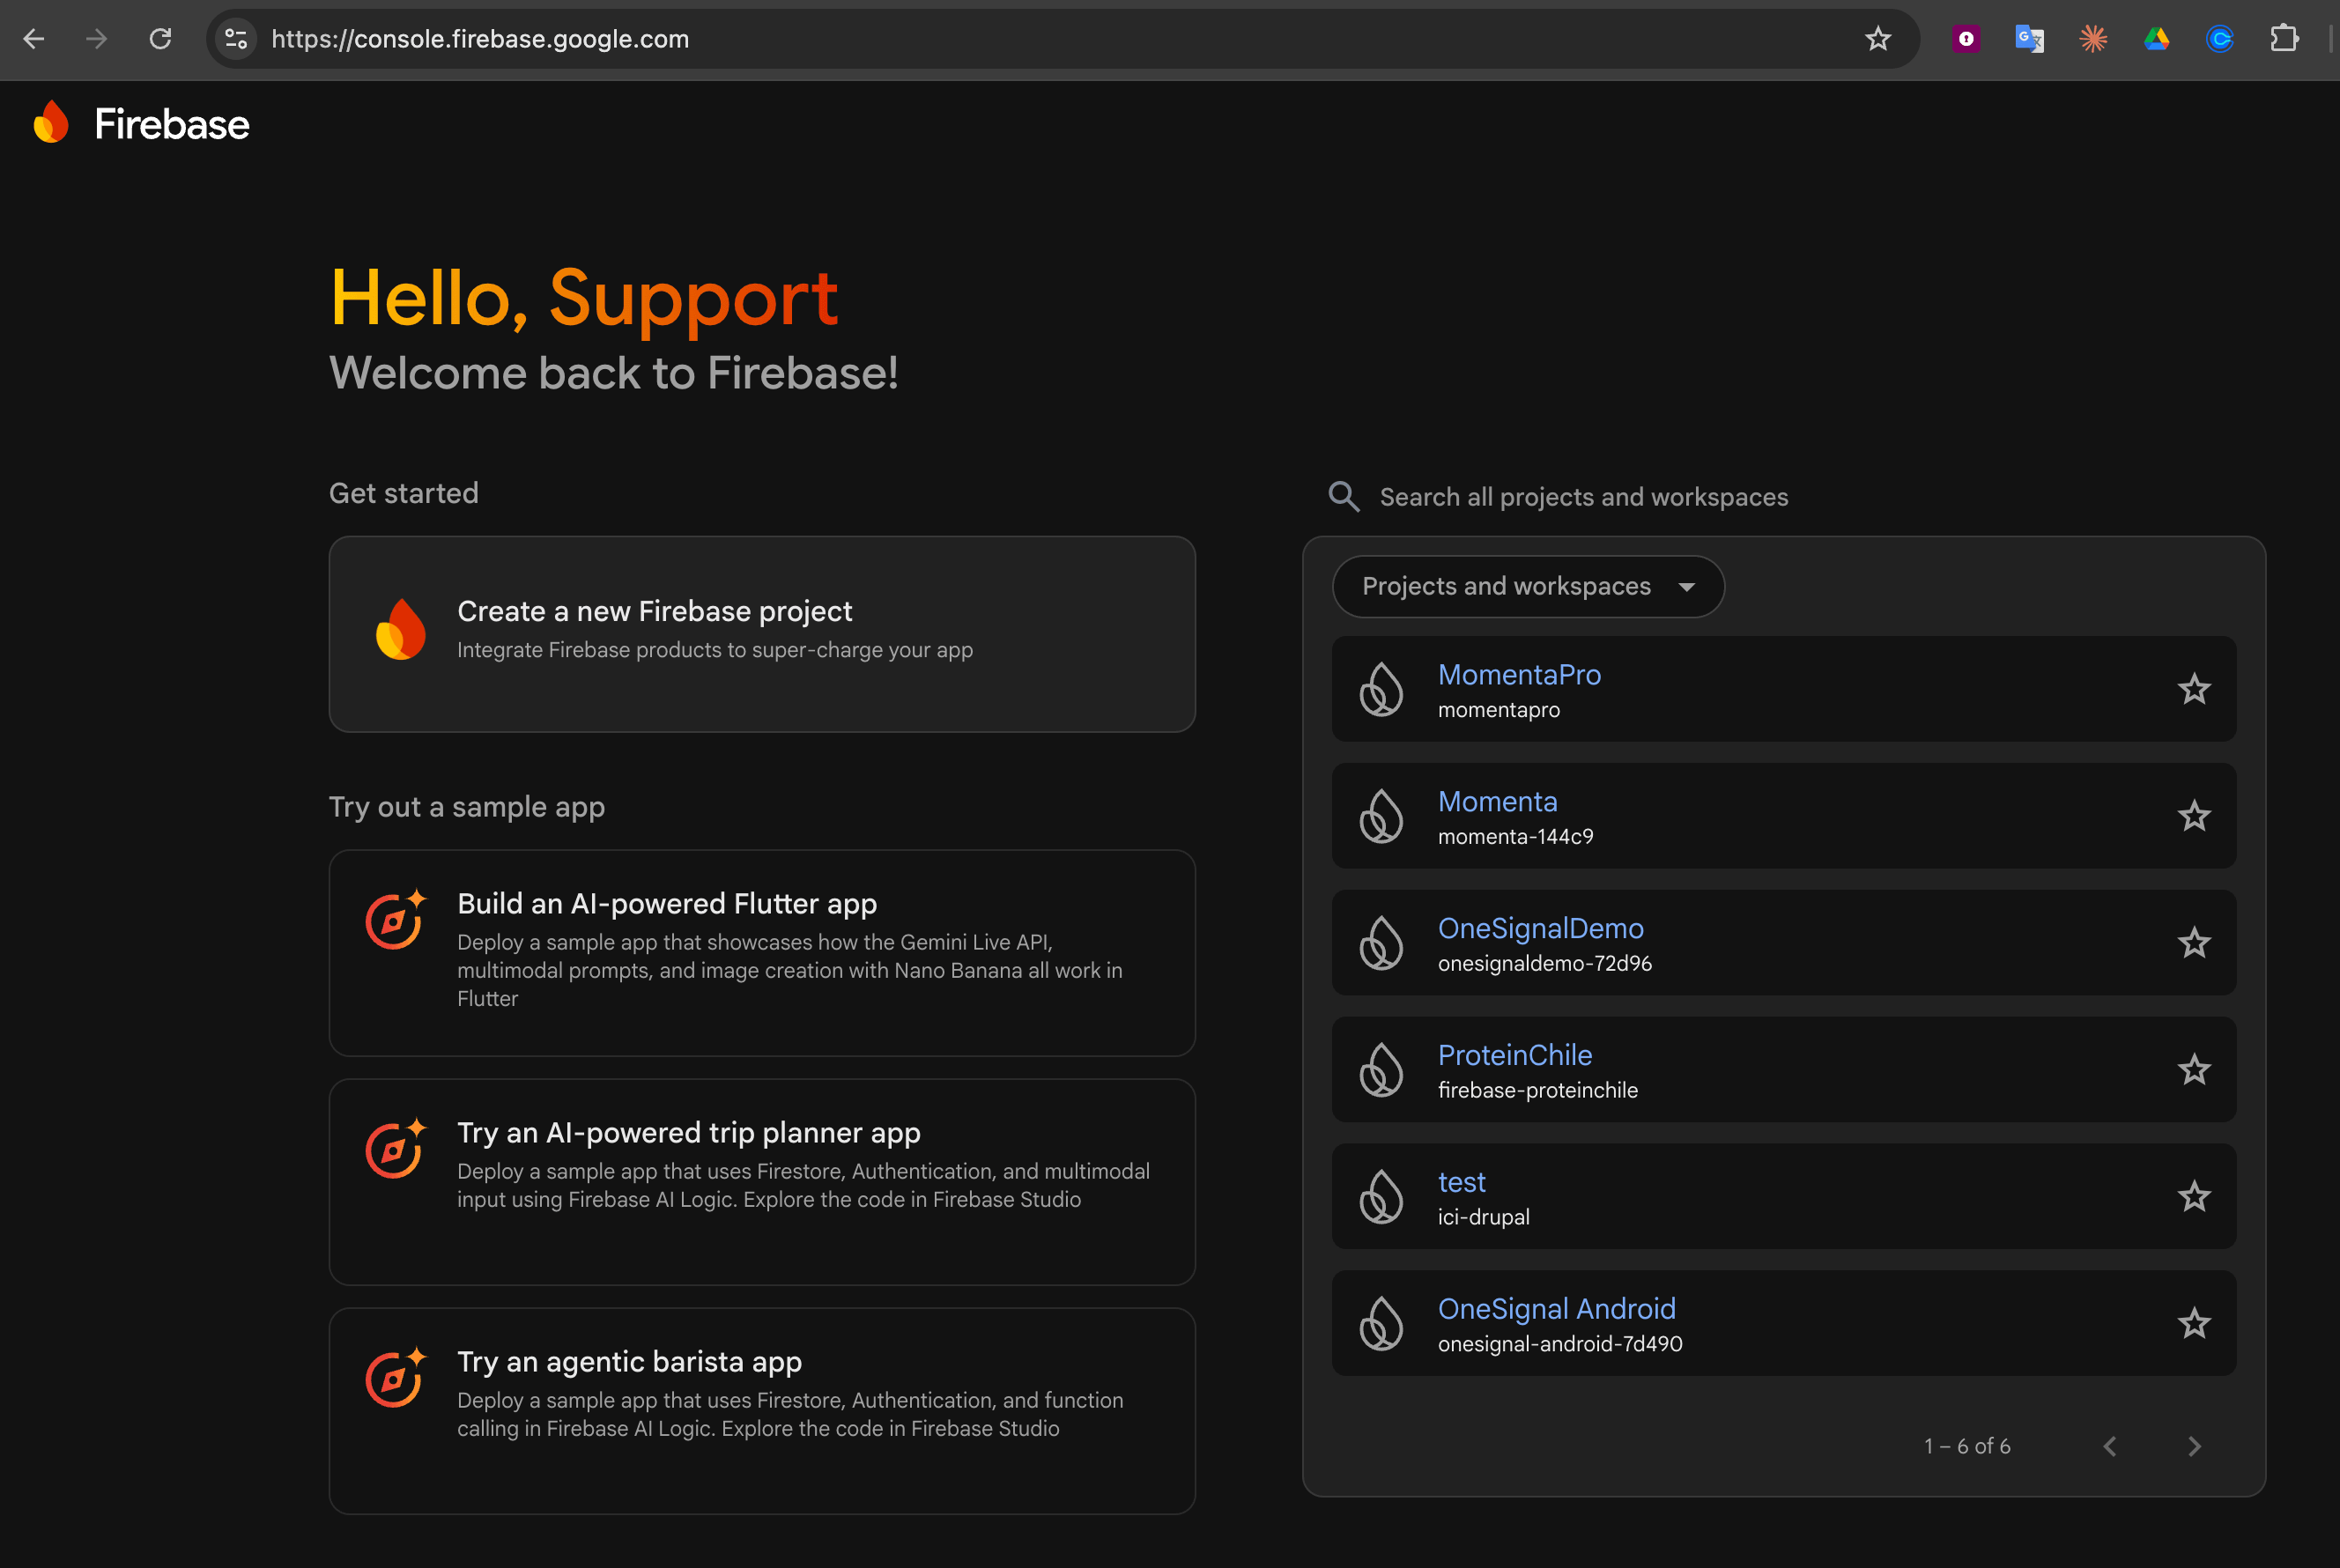Open site information icon in address bar

236,39
